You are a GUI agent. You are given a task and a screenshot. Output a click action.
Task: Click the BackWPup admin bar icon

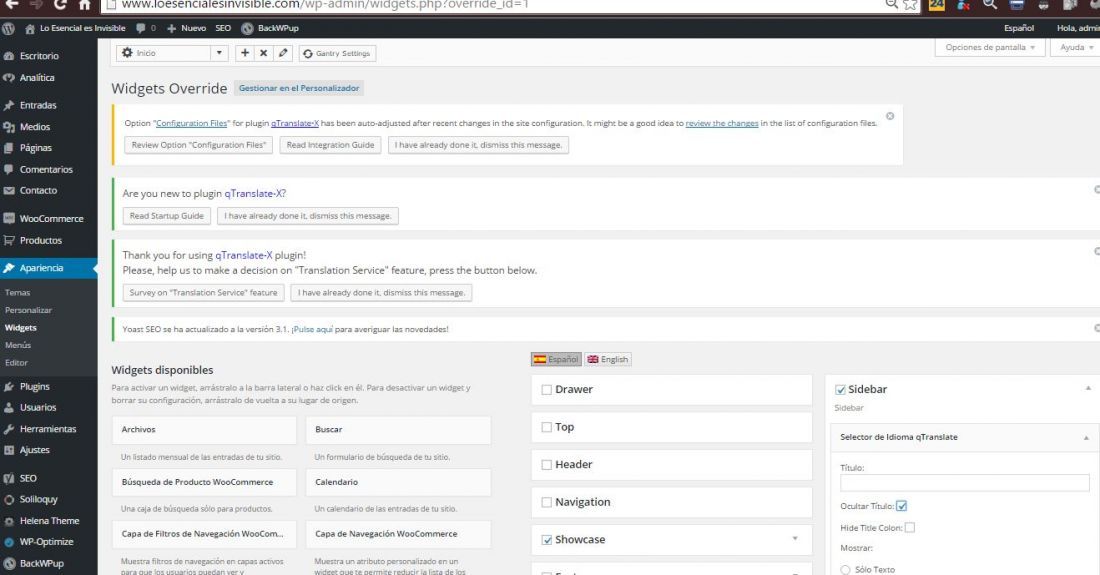[x=247, y=29]
